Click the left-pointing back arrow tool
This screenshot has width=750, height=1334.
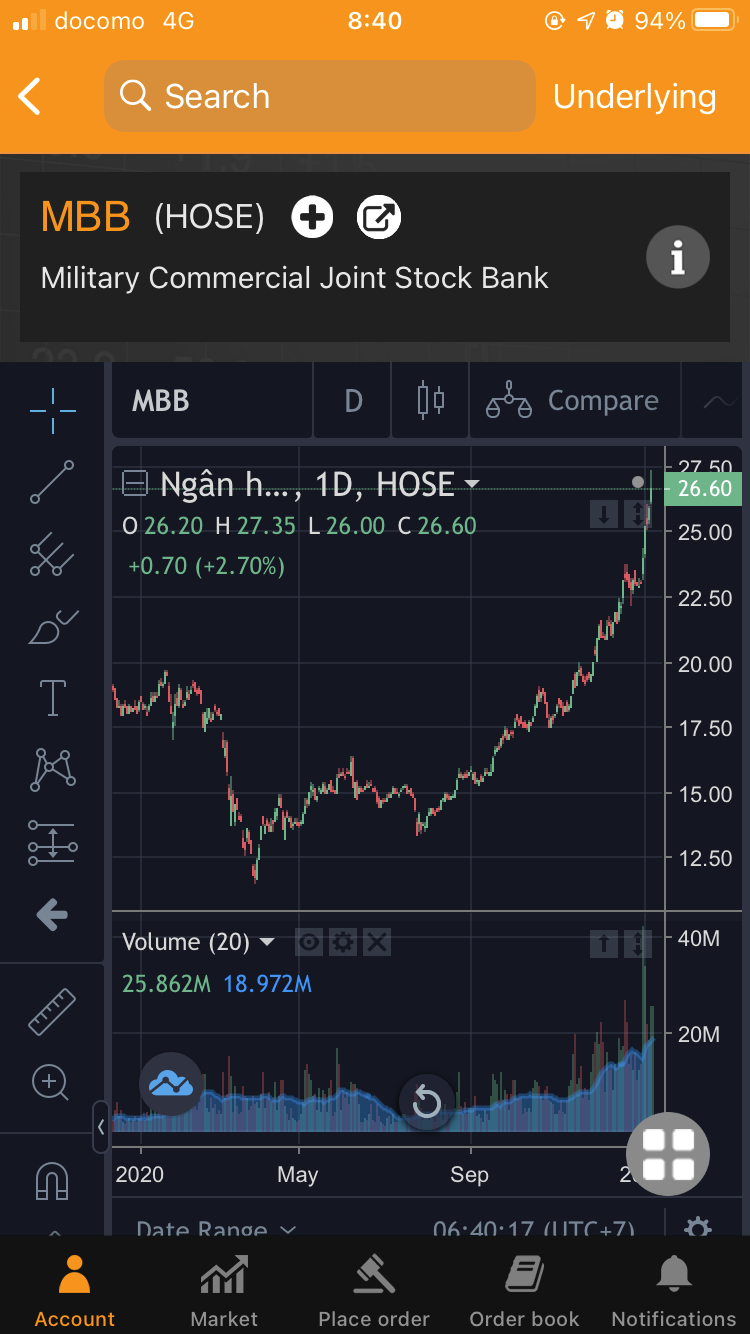coord(52,913)
